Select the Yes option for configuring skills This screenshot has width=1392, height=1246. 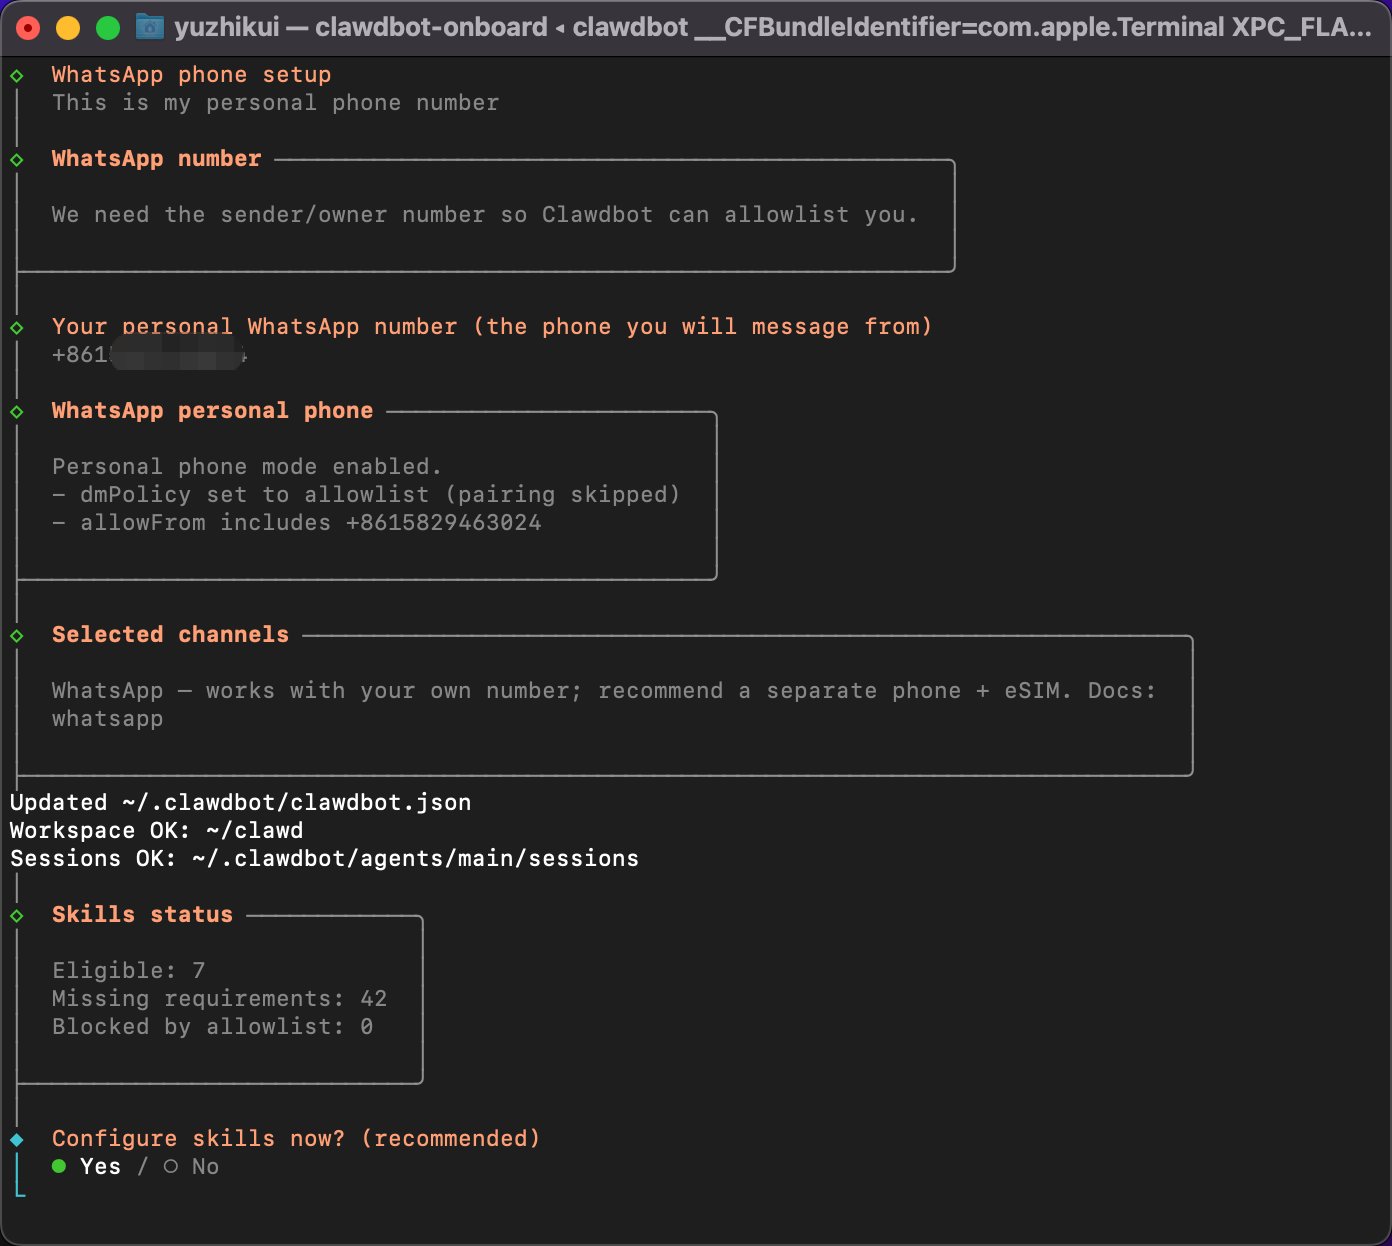coord(86,1166)
